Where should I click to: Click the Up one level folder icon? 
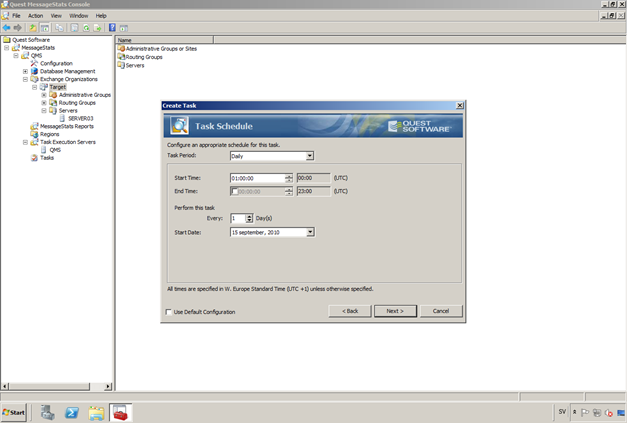click(x=32, y=28)
